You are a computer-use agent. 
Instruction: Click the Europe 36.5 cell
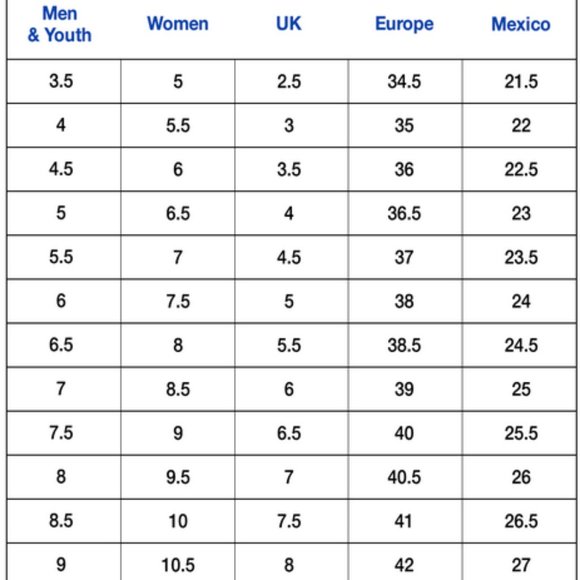405,213
